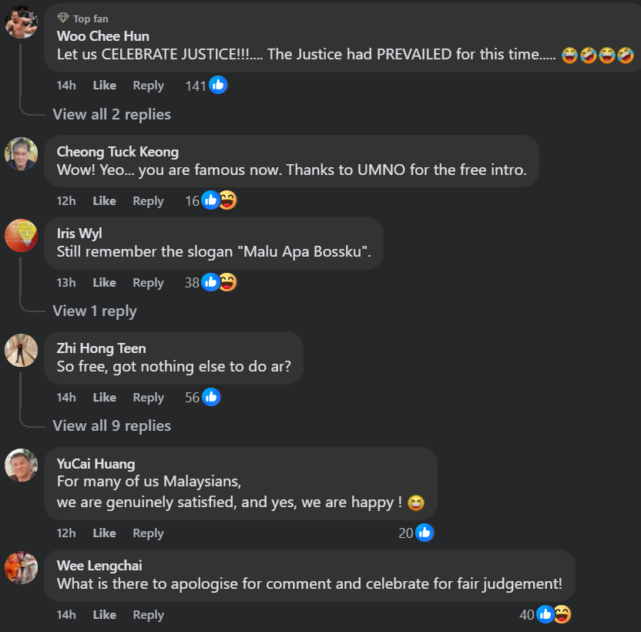Reply to YuCai Huang's comment
Viewport: 641px width, 632px height.
148,533
